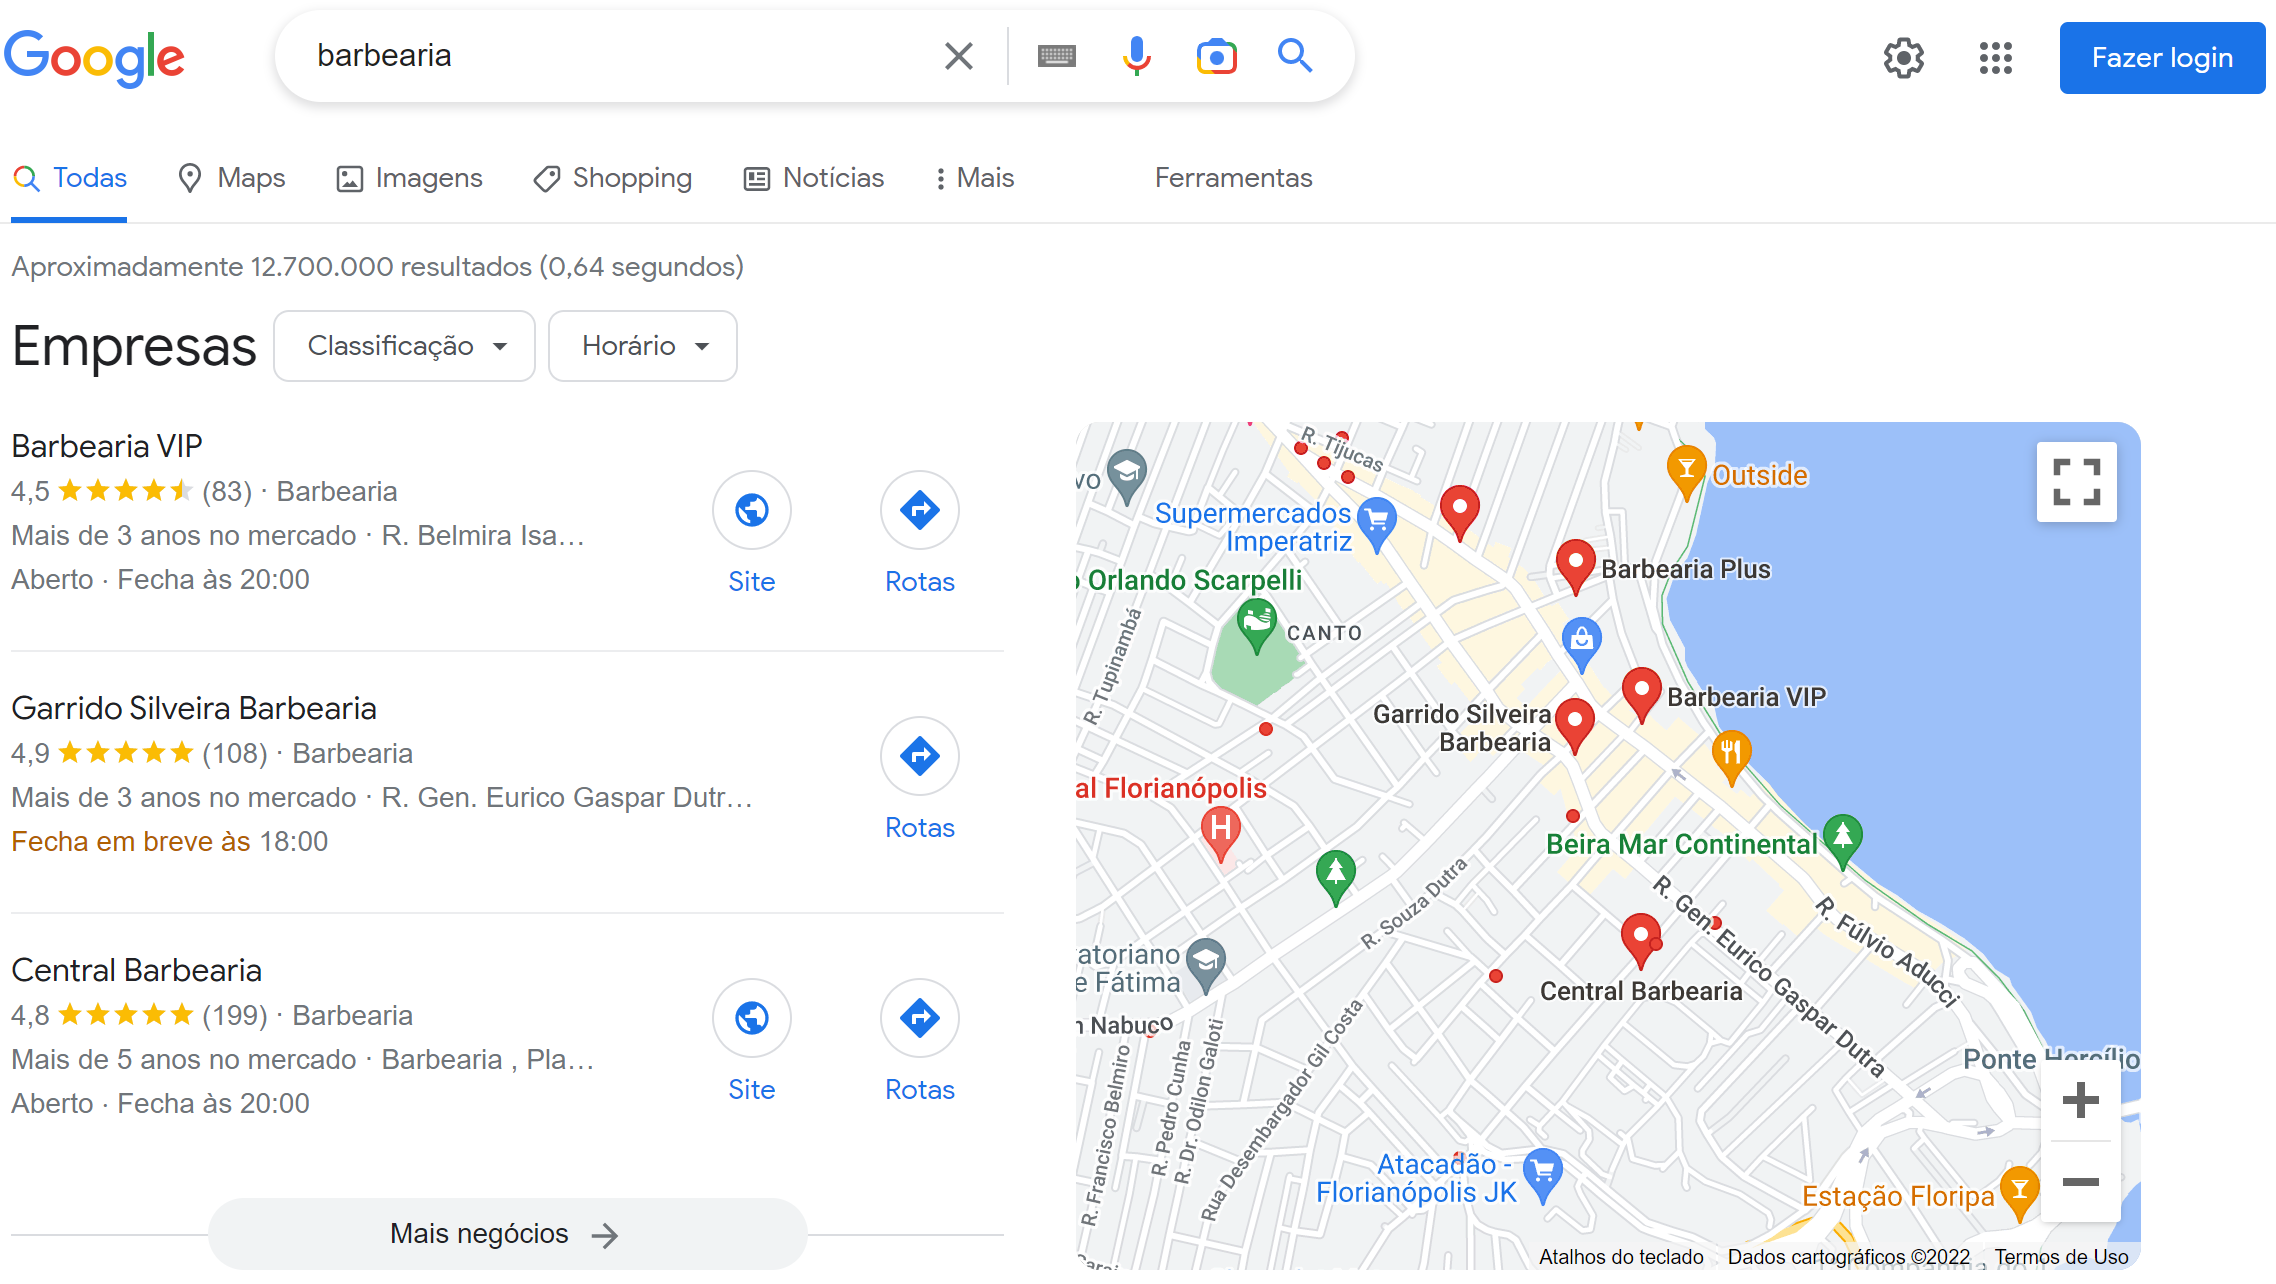Open Ferramentas search tools
Screen dimensions: 2276x1284
1233,177
